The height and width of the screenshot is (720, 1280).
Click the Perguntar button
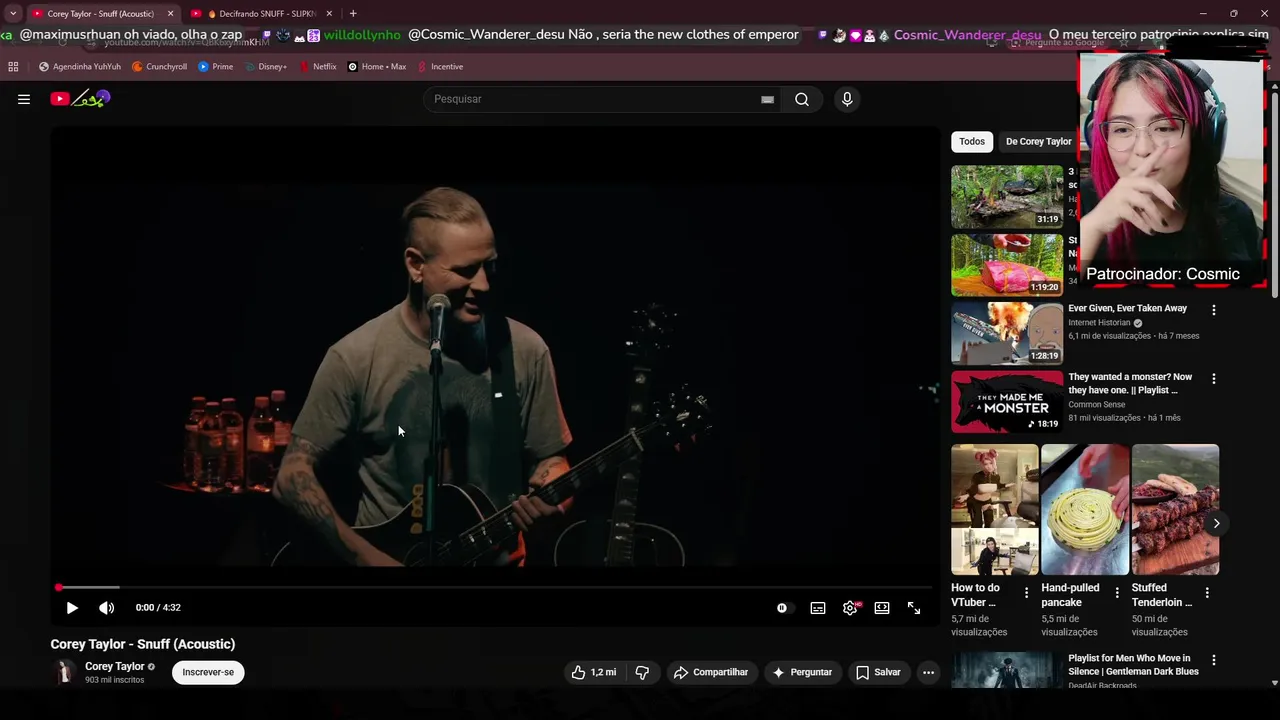tap(802, 672)
